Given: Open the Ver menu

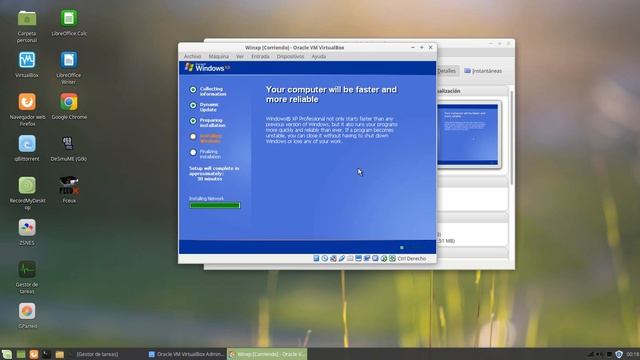Looking at the screenshot, I should click(240, 56).
